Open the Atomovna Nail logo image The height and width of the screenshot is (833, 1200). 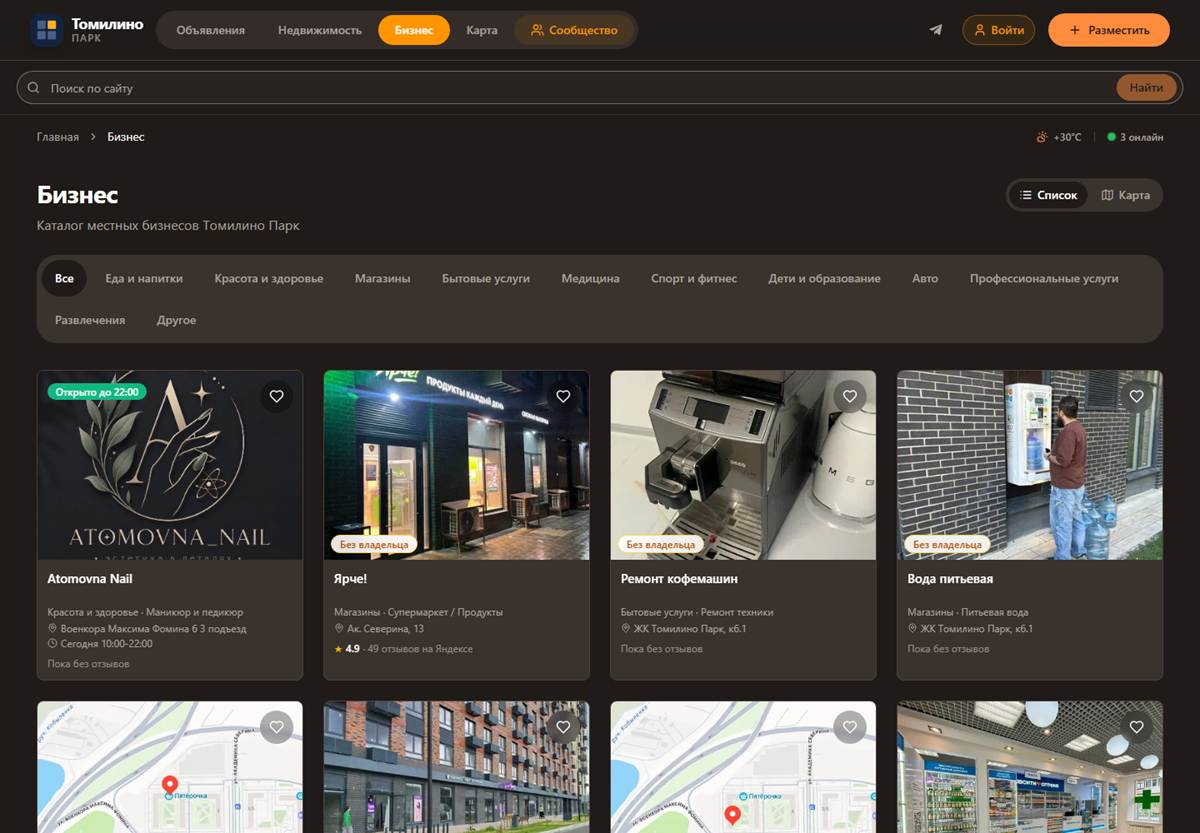(x=170, y=465)
